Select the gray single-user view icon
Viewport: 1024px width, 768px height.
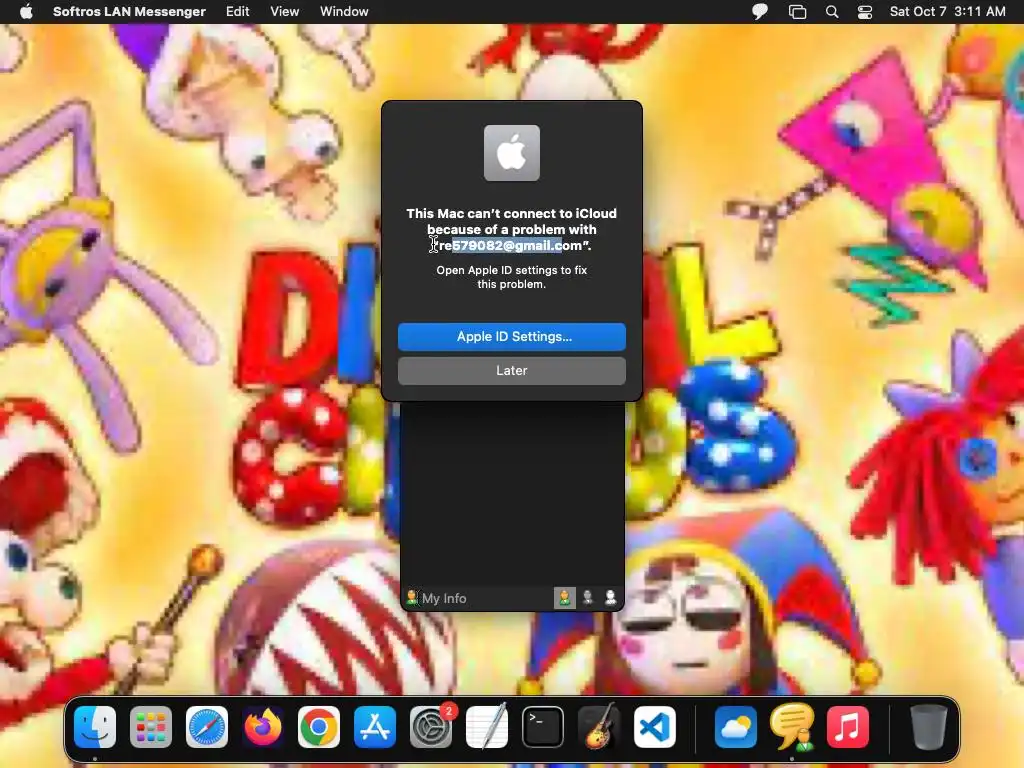(588, 598)
